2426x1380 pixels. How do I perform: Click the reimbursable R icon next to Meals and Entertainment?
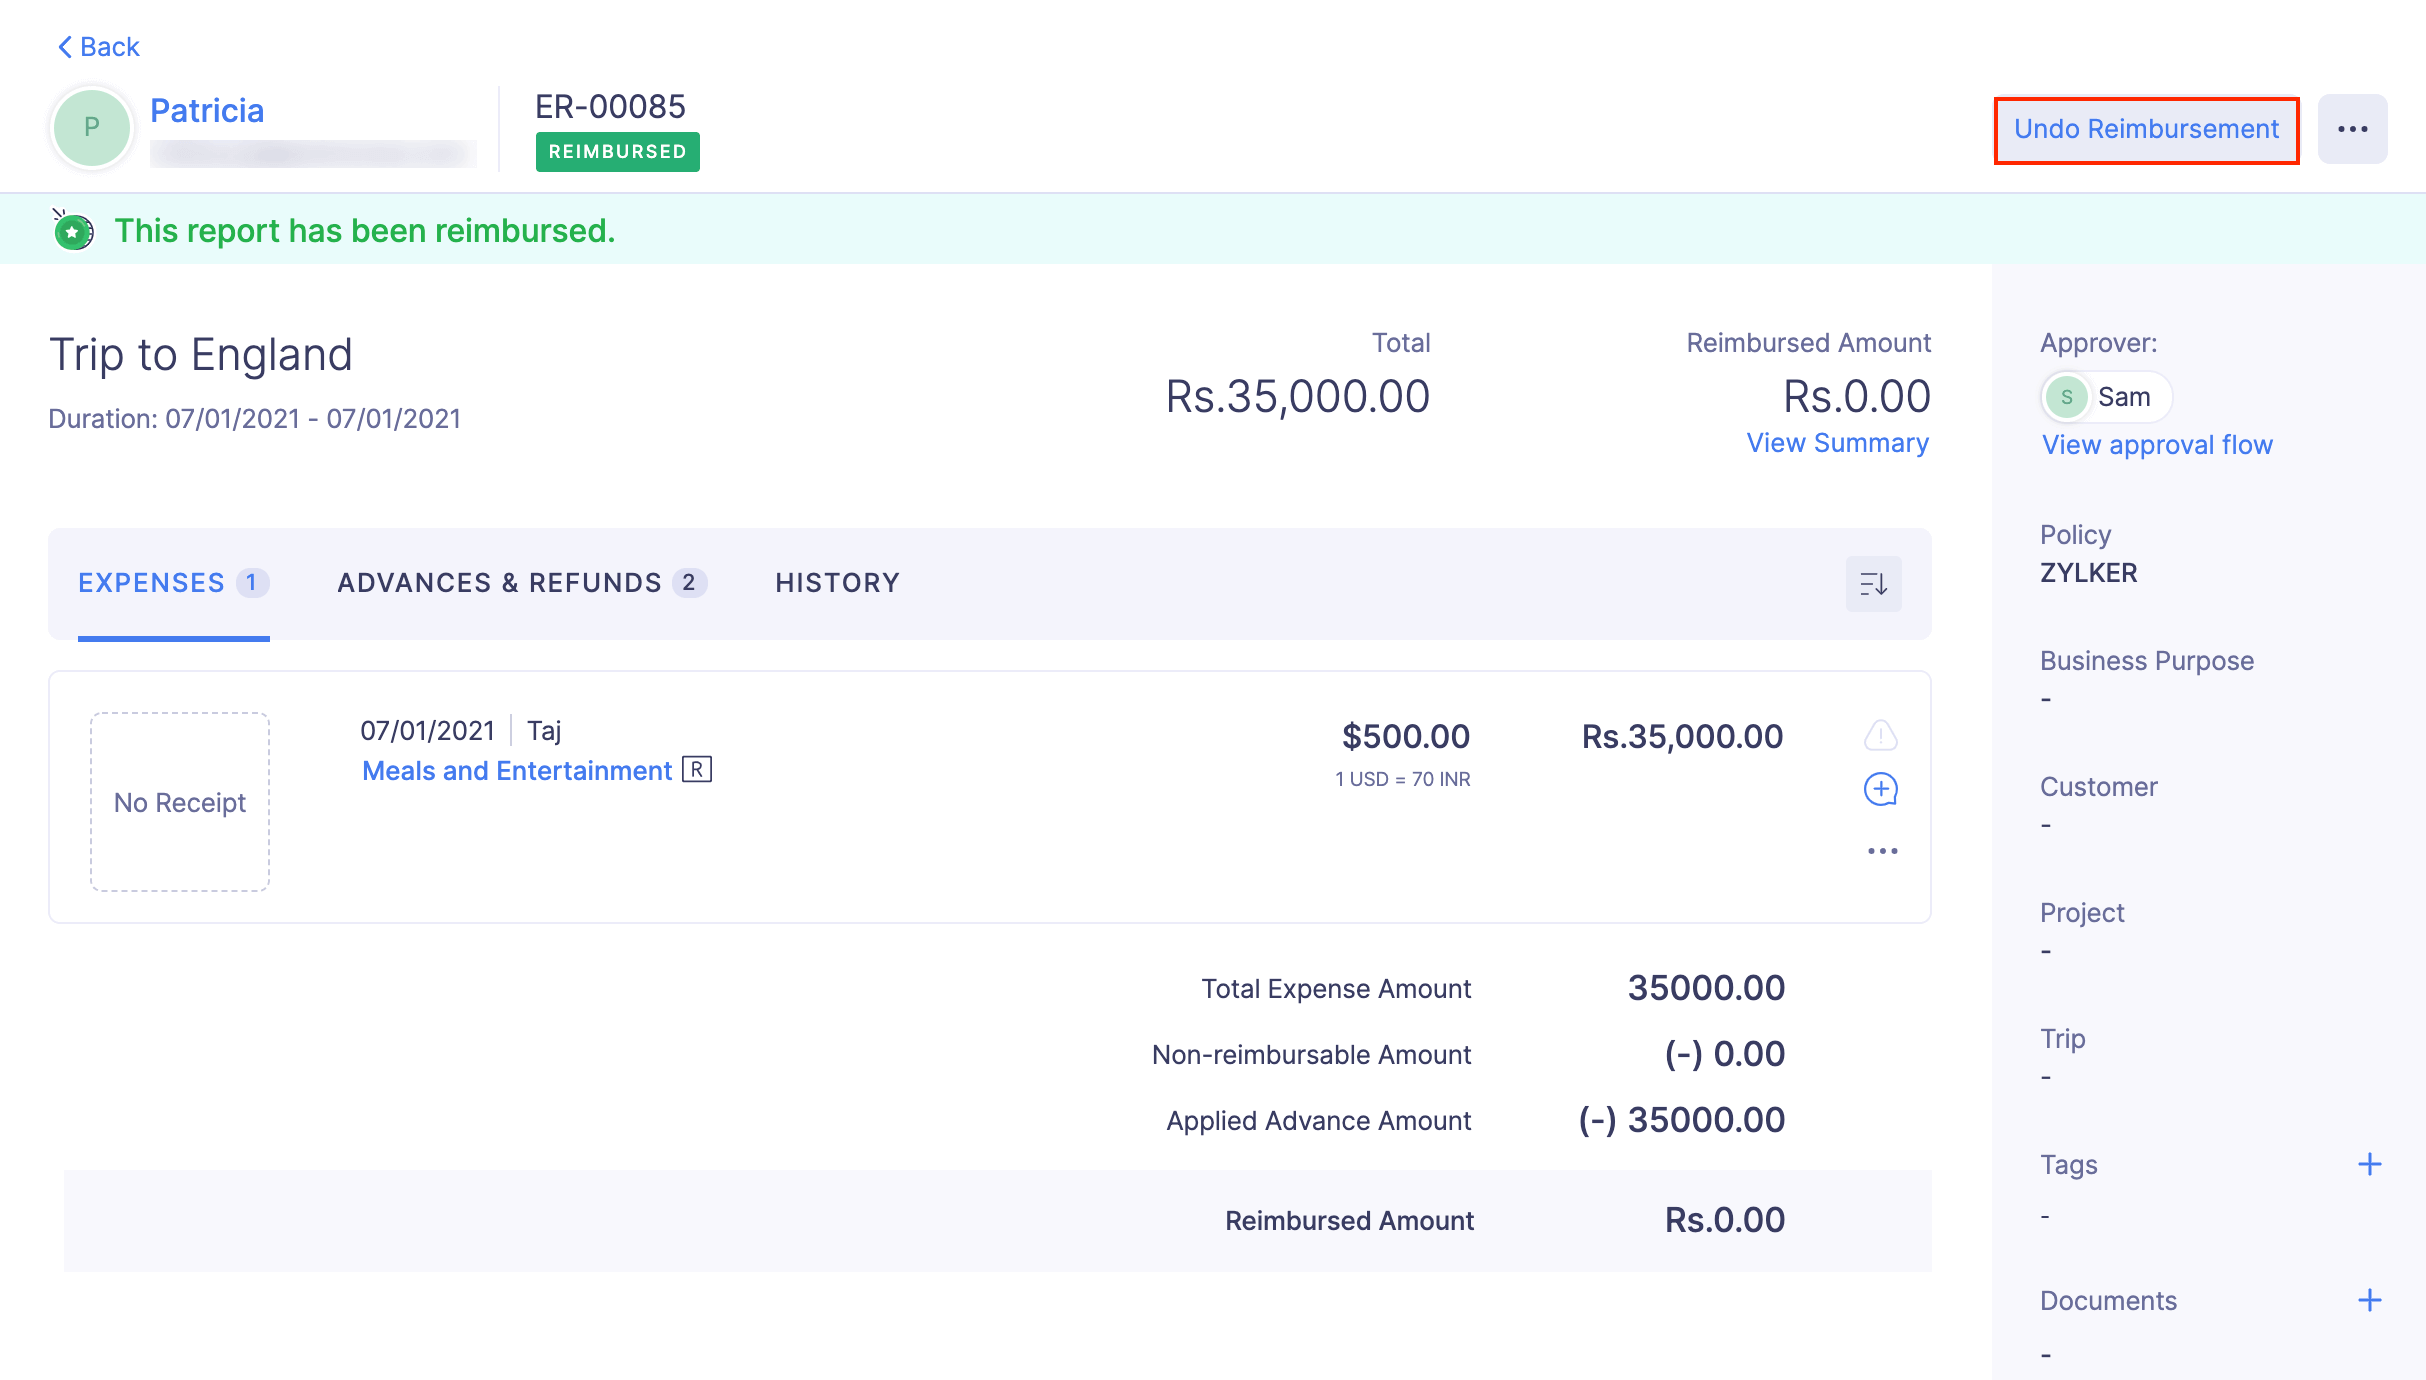(x=698, y=770)
